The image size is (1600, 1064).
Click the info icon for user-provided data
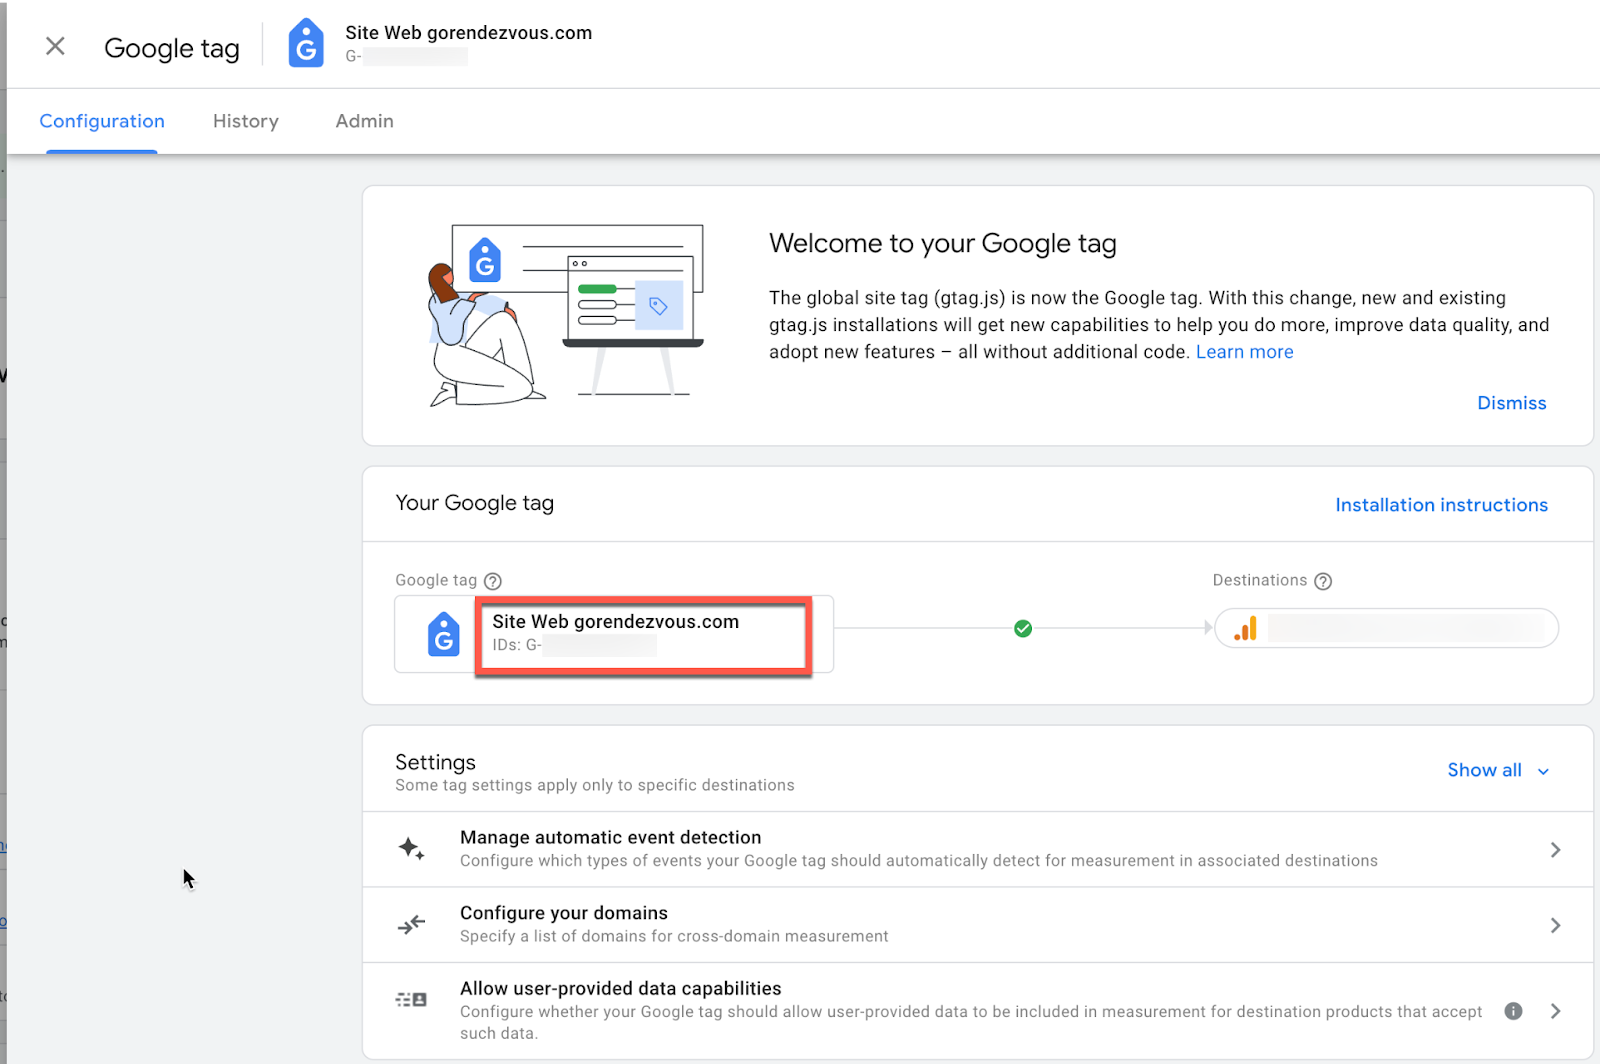pos(1513,1011)
